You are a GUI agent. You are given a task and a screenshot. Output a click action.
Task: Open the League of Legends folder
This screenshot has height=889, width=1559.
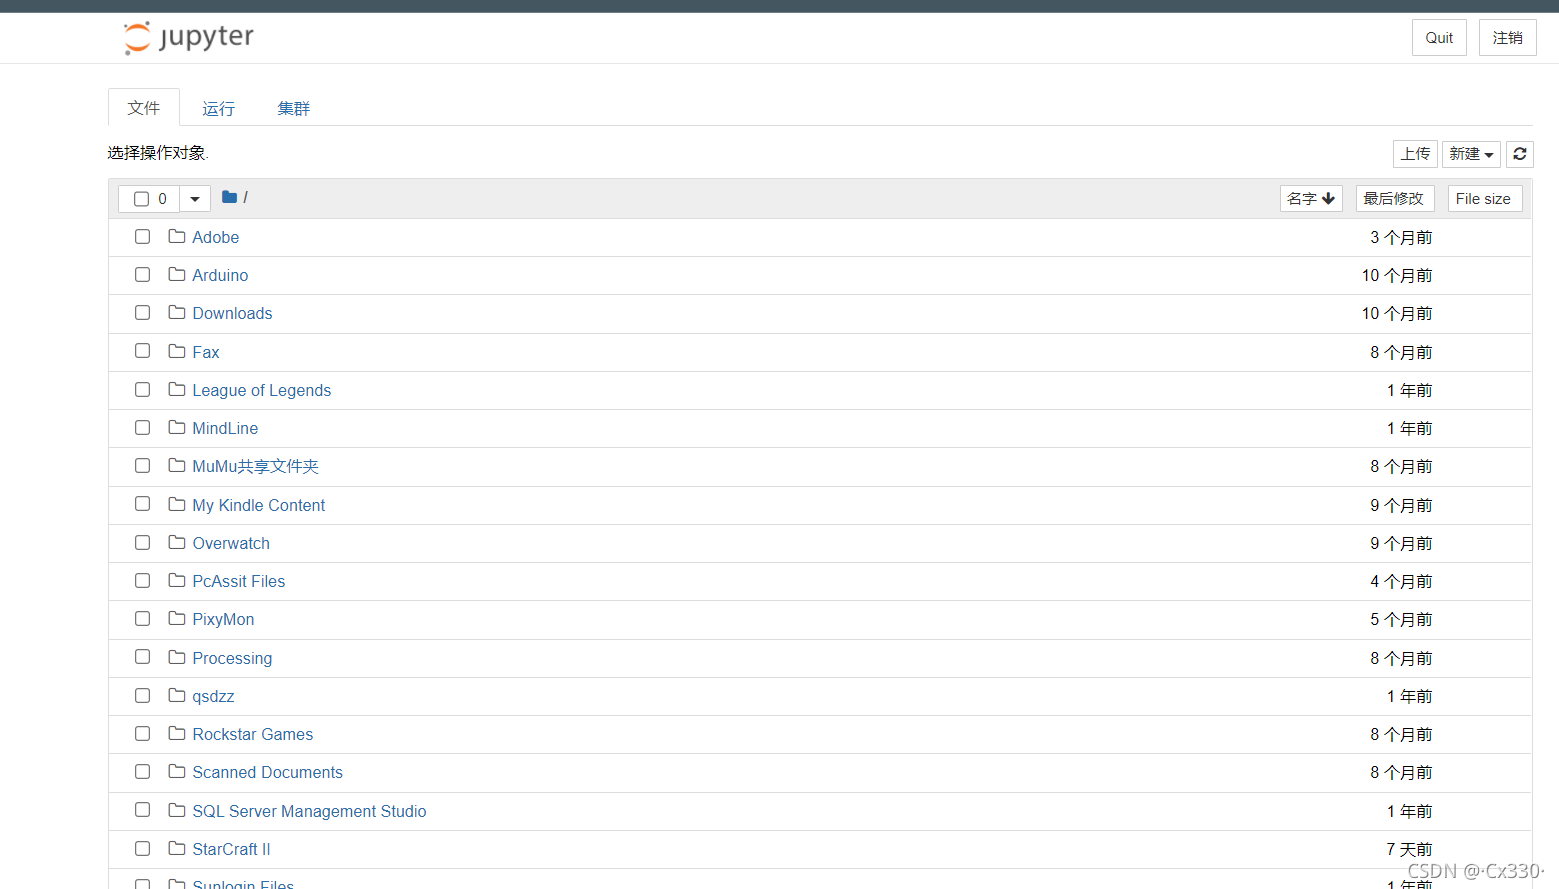262,390
